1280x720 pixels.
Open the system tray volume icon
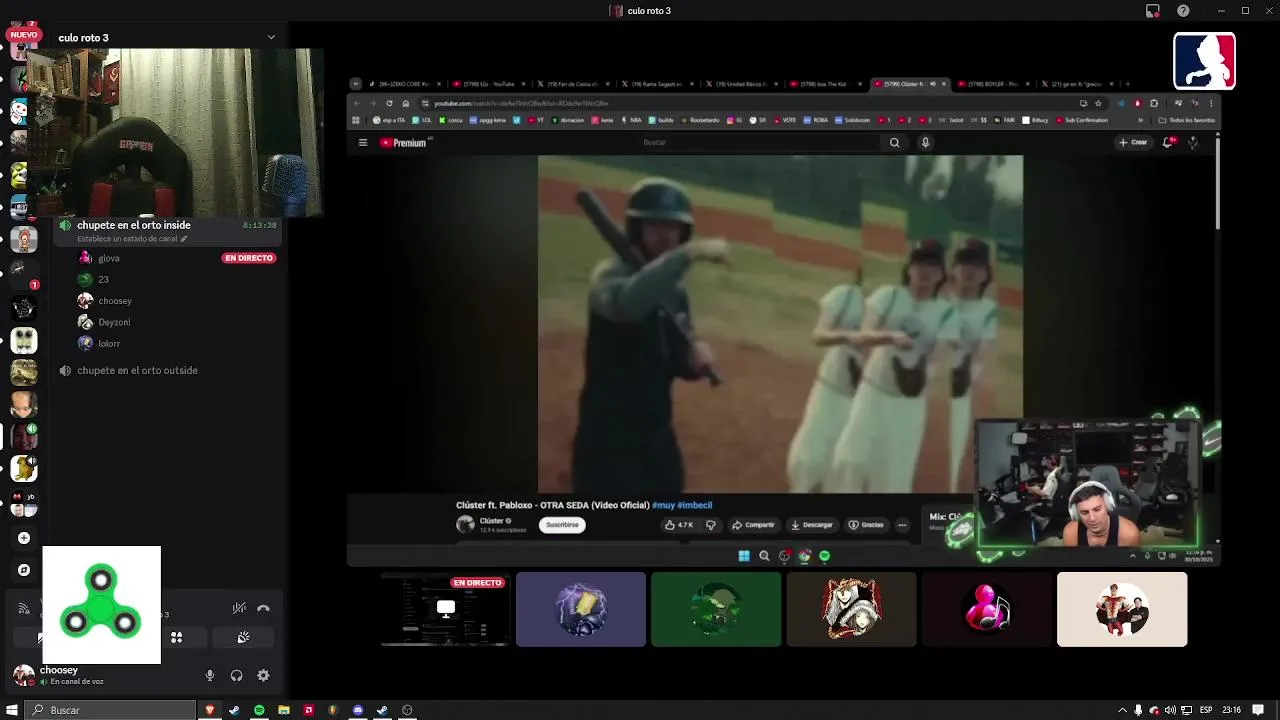[1170, 710]
